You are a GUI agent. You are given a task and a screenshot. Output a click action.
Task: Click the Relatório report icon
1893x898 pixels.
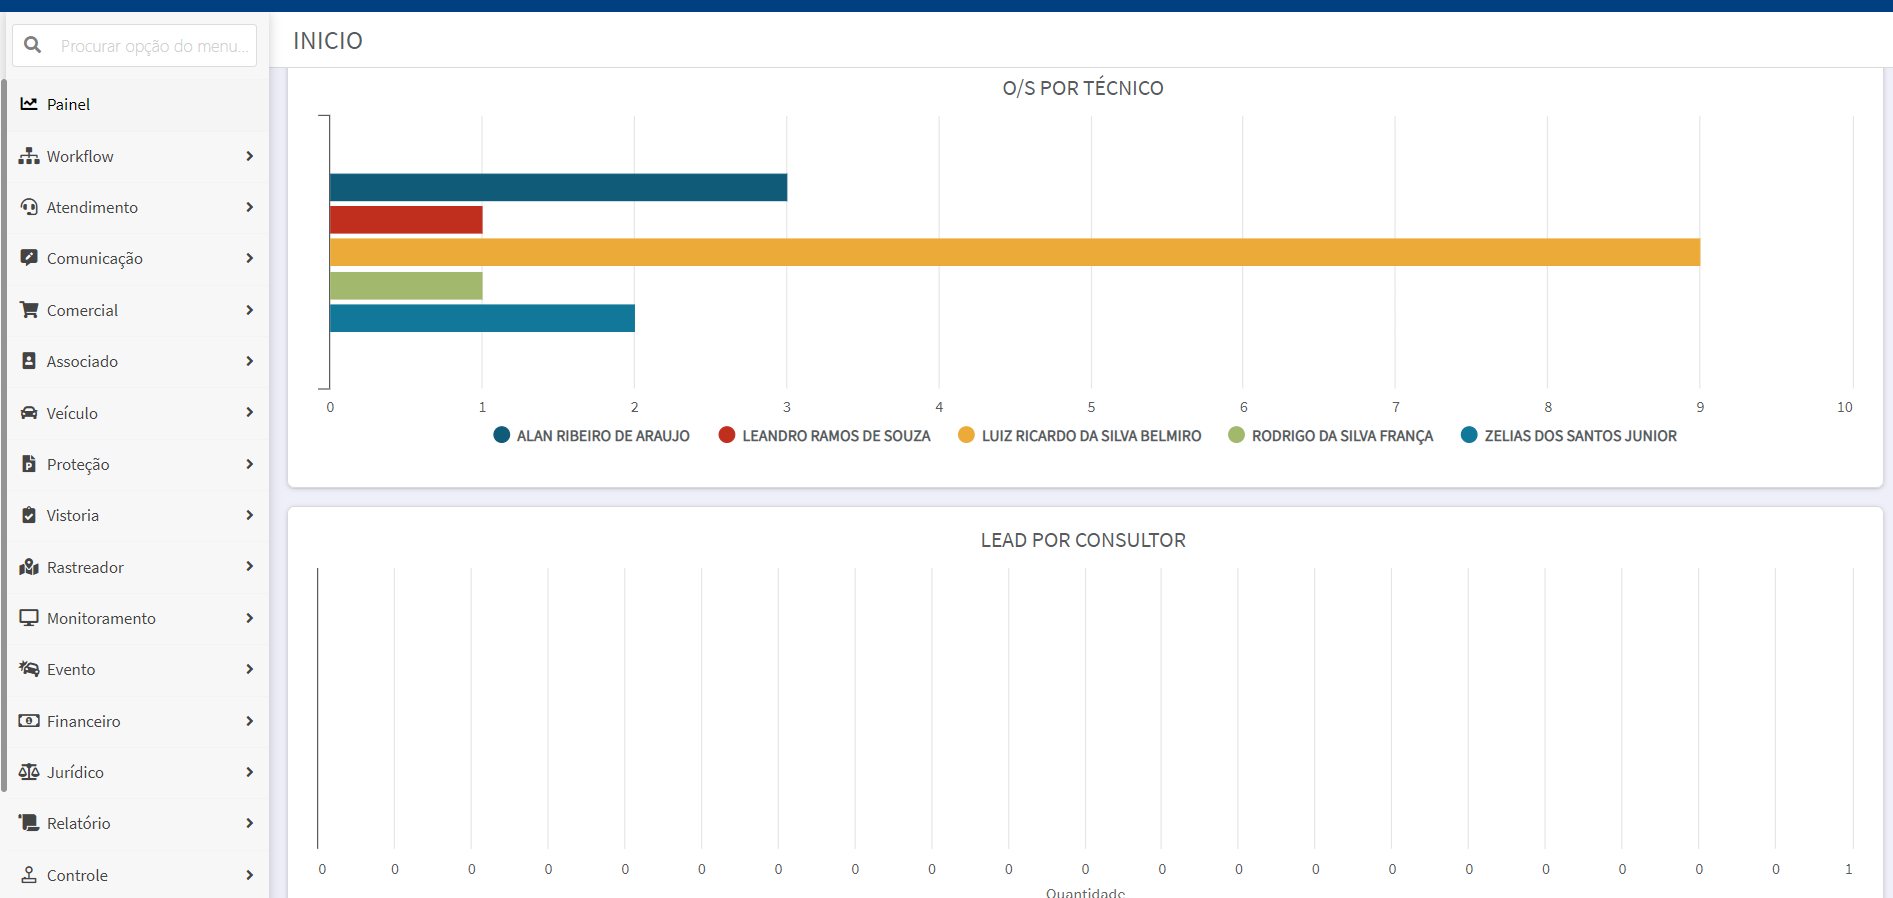pyautogui.click(x=29, y=823)
